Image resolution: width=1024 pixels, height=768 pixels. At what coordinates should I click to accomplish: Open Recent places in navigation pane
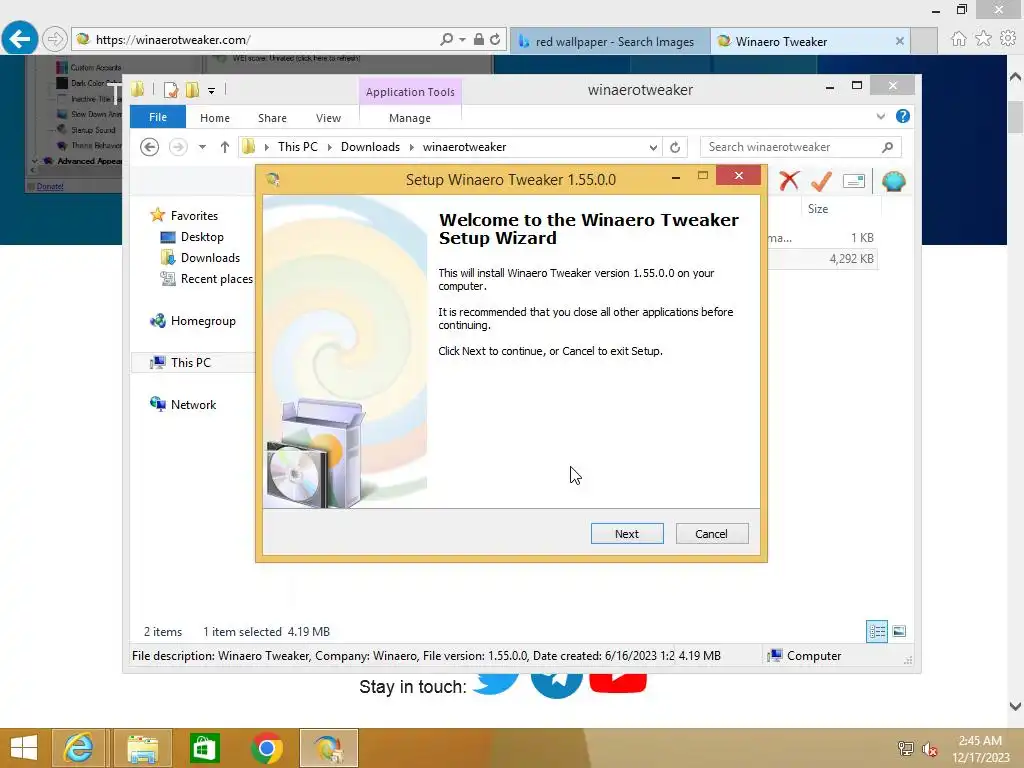pos(216,279)
